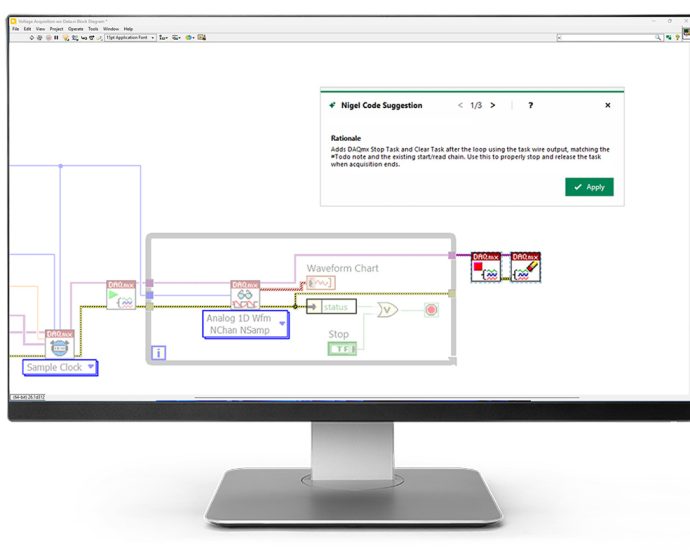Click the Clean Up Diagram toolbar icon

[x=202, y=38]
